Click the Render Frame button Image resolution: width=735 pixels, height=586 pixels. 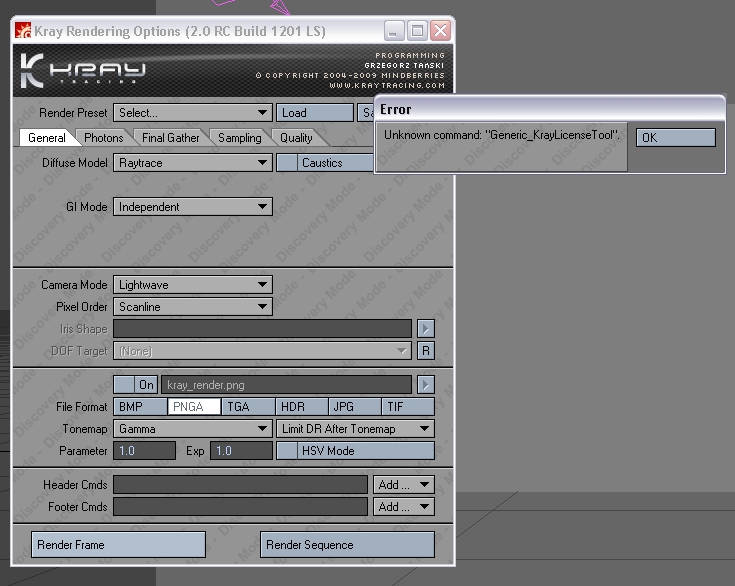pyautogui.click(x=118, y=545)
